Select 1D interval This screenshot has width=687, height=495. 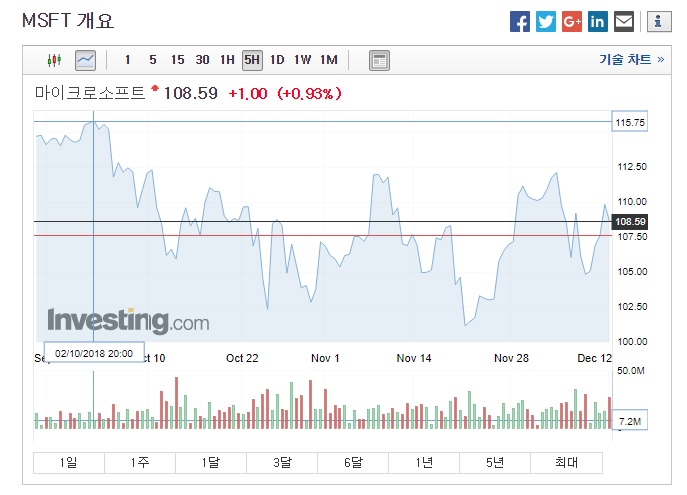[x=277, y=60]
